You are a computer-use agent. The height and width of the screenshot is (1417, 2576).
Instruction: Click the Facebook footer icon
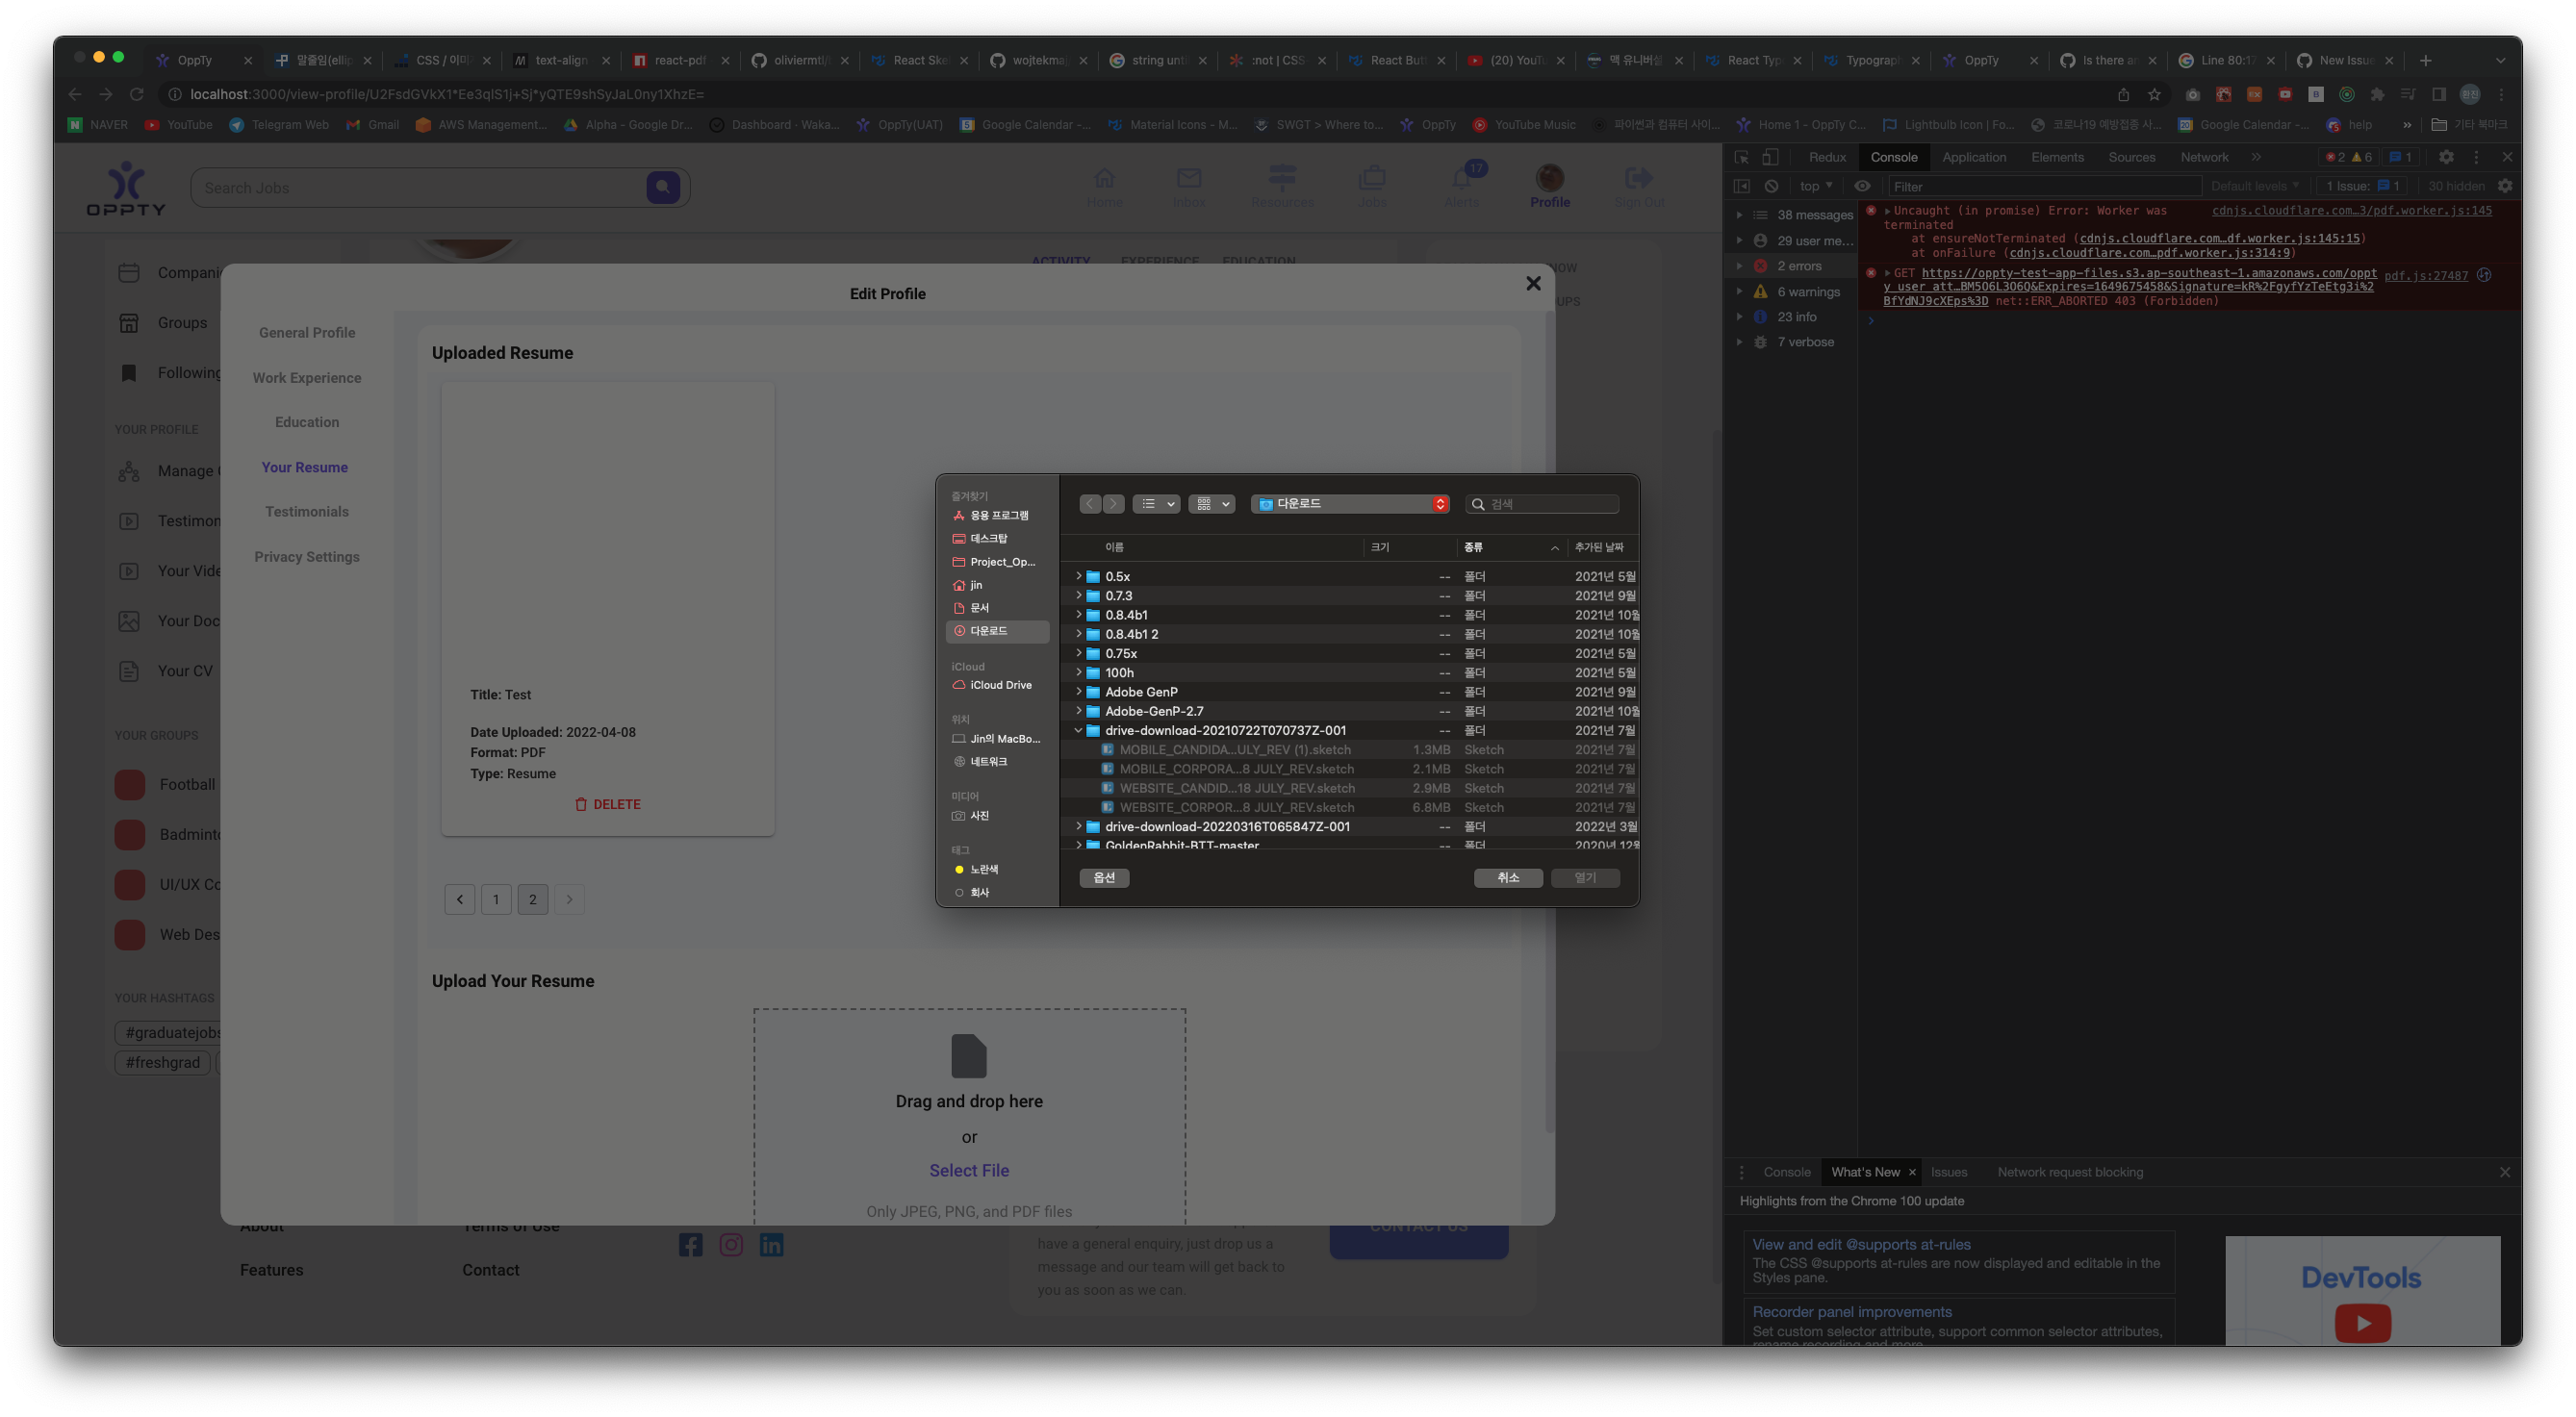click(690, 1244)
